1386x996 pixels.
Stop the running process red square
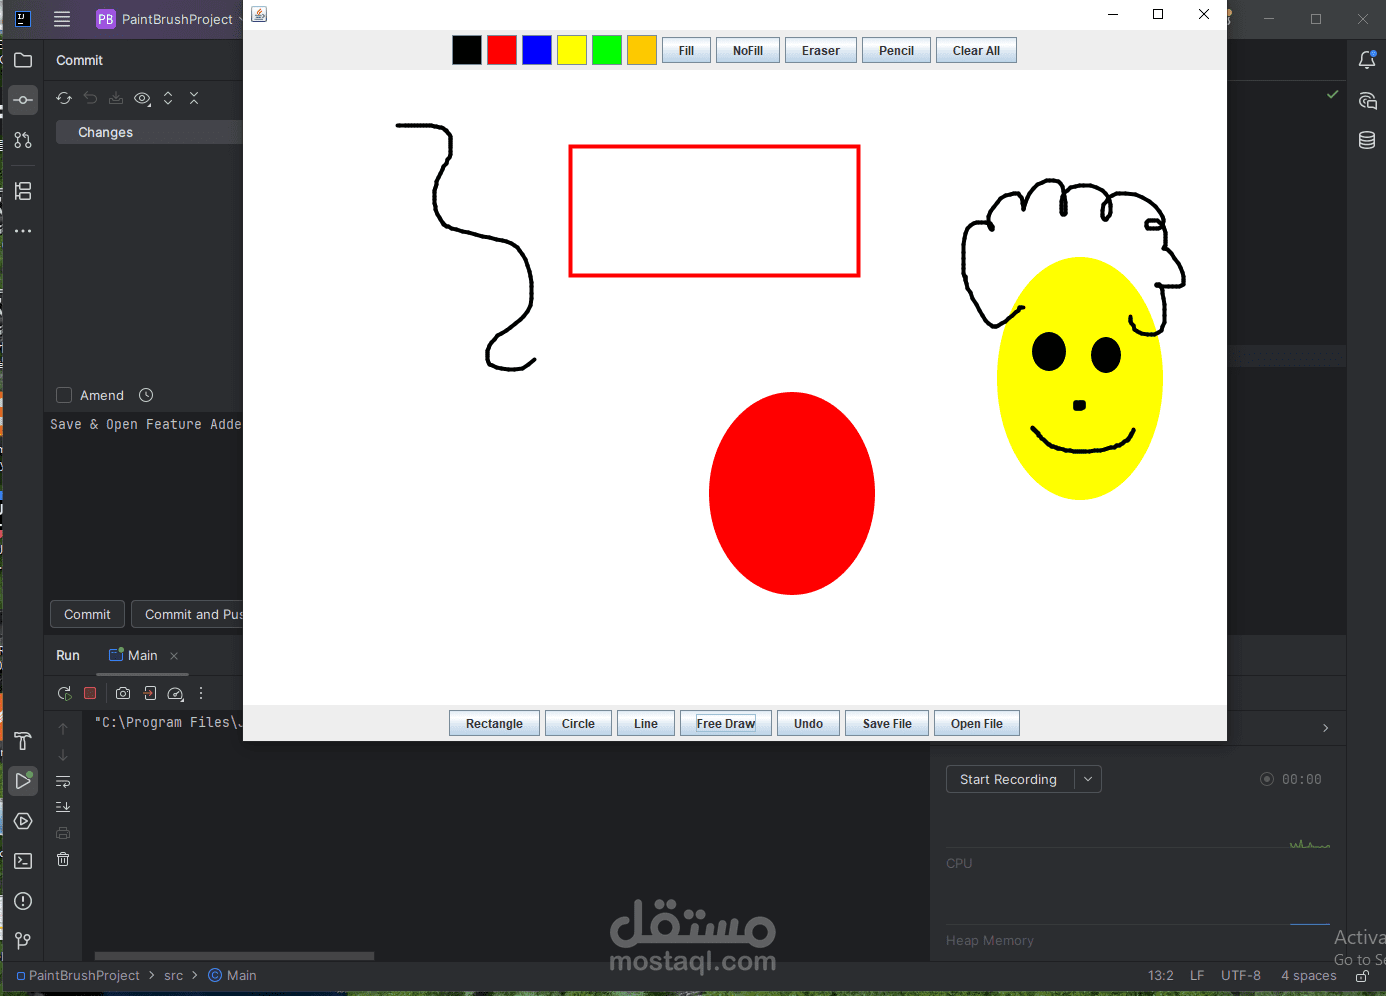[90, 693]
